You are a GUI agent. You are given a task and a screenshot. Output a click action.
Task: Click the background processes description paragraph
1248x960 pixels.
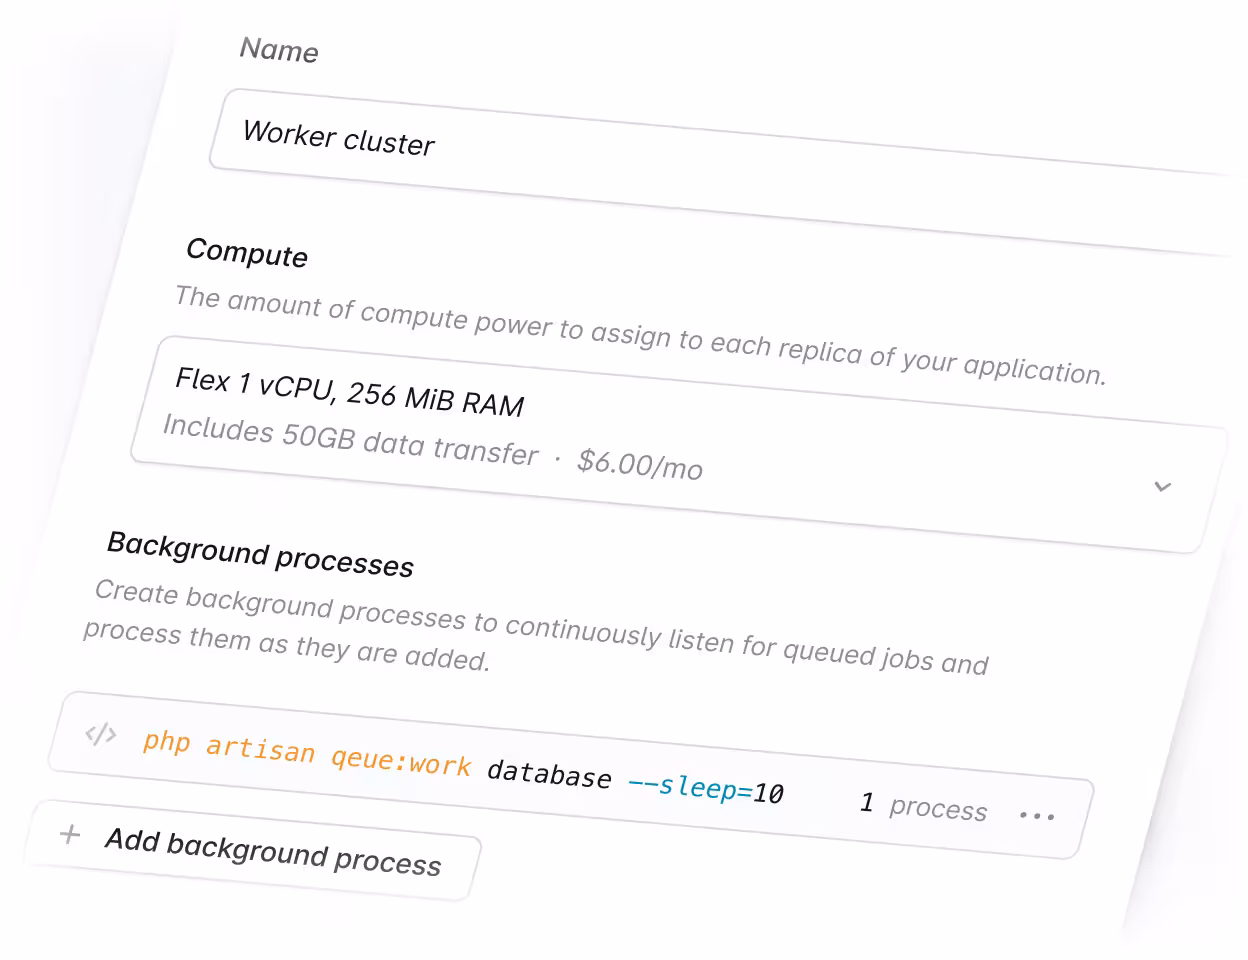530,627
